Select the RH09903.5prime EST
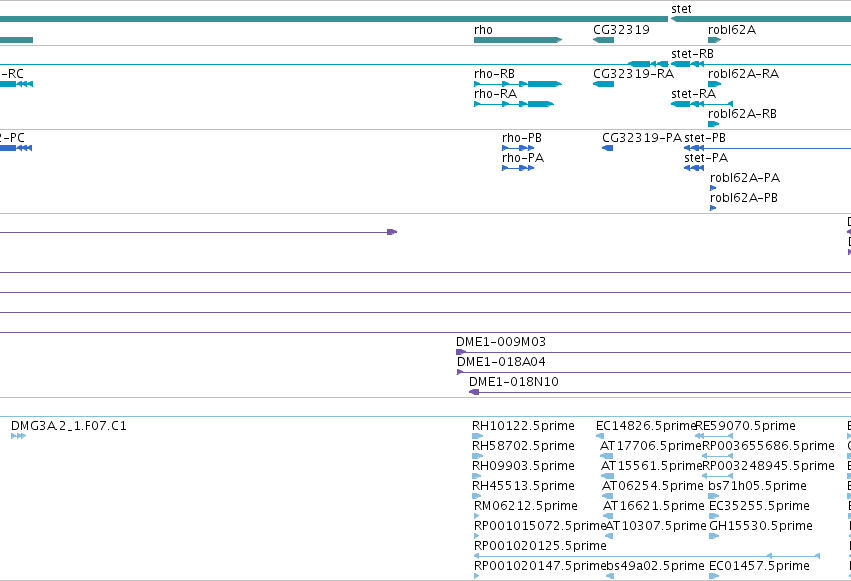This screenshot has height=581, width=851. (477, 476)
